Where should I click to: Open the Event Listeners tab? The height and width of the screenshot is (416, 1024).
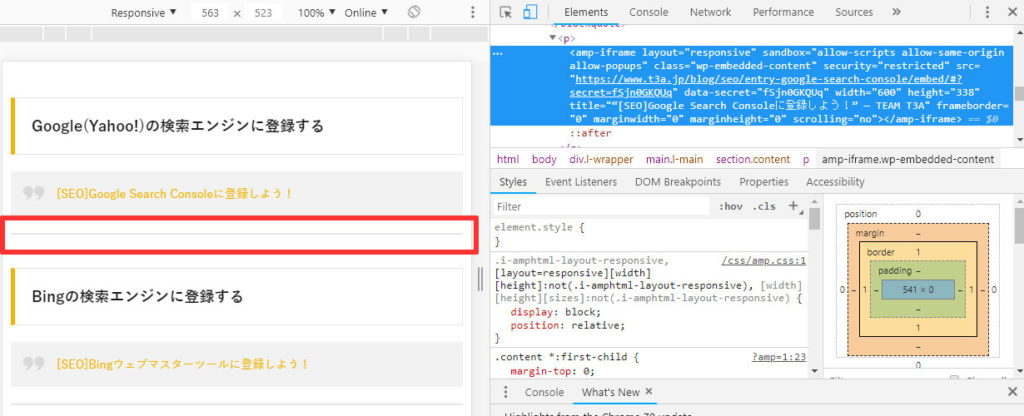[580, 182]
